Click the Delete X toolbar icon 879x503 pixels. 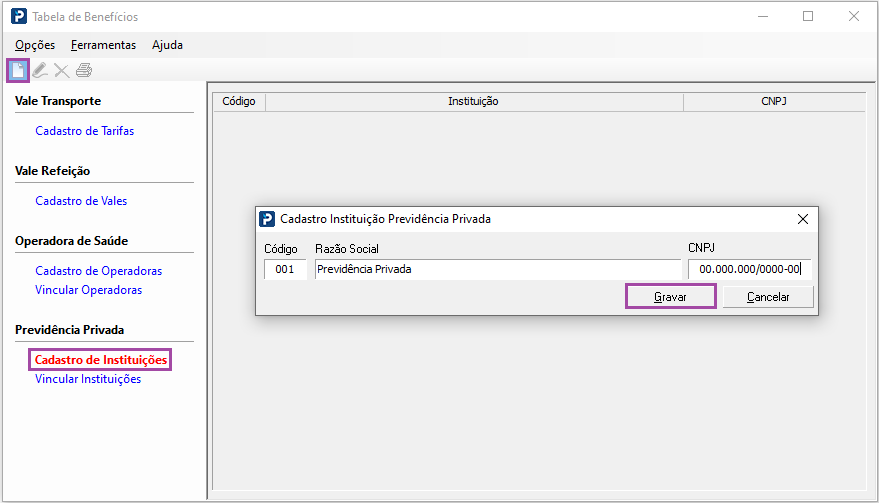(62, 70)
